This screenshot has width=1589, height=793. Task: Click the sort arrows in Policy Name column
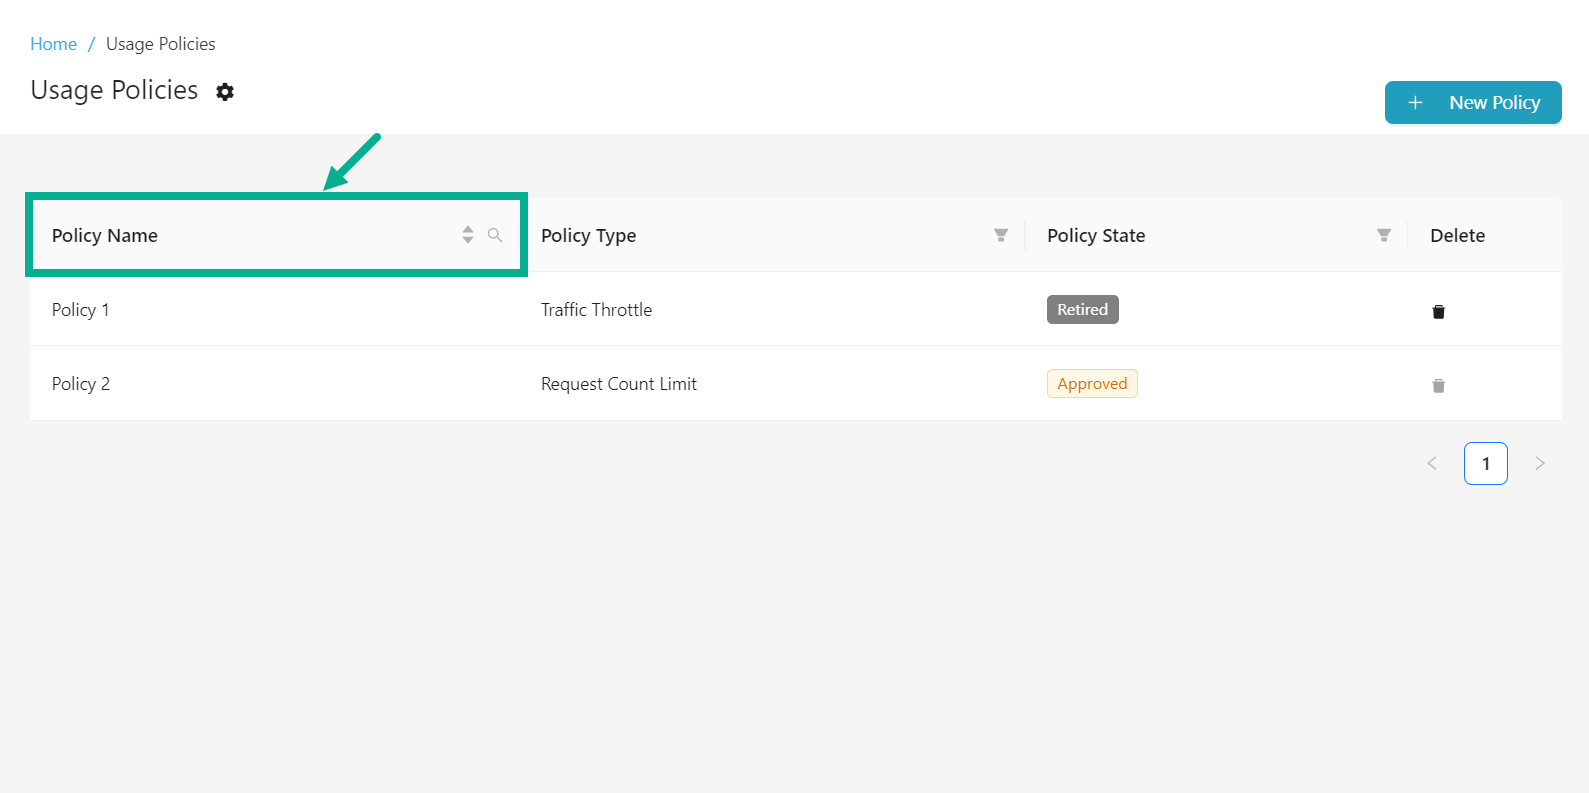[467, 235]
